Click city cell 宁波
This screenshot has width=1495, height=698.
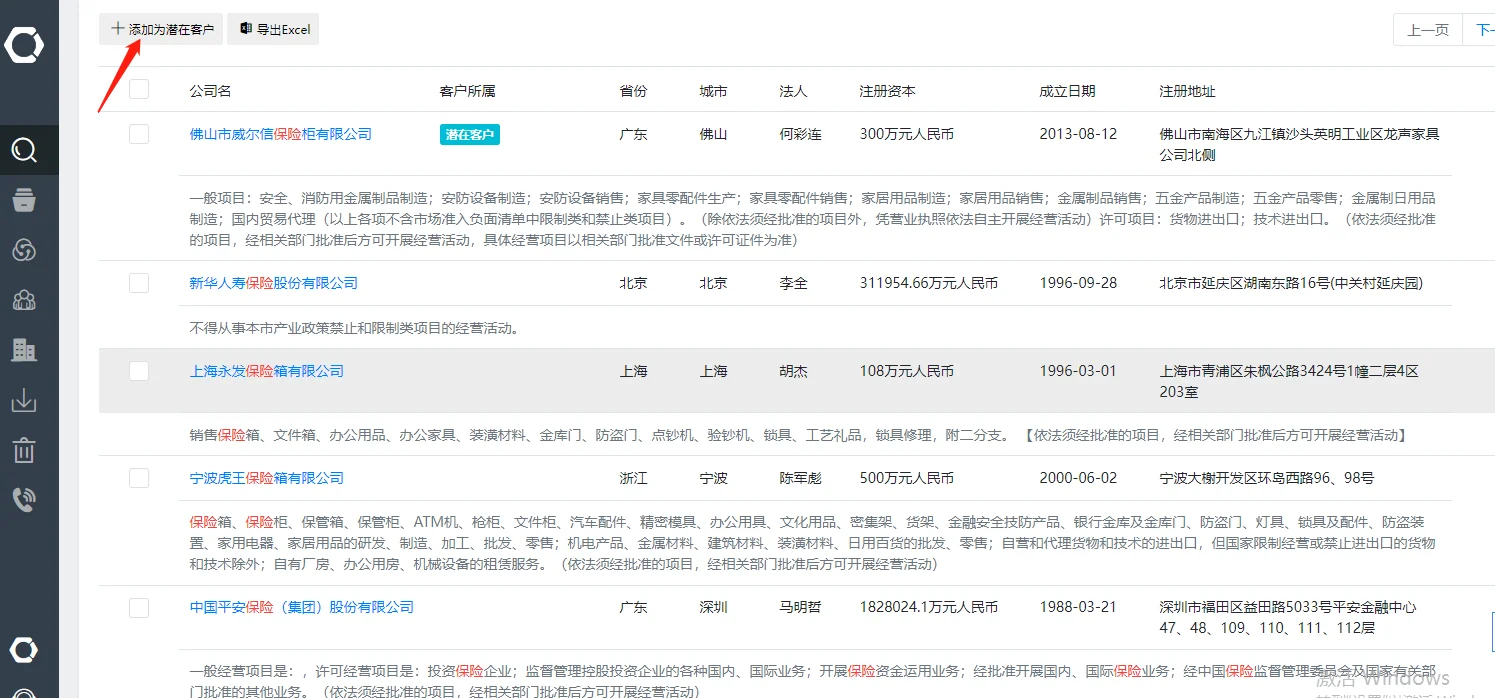pos(713,478)
